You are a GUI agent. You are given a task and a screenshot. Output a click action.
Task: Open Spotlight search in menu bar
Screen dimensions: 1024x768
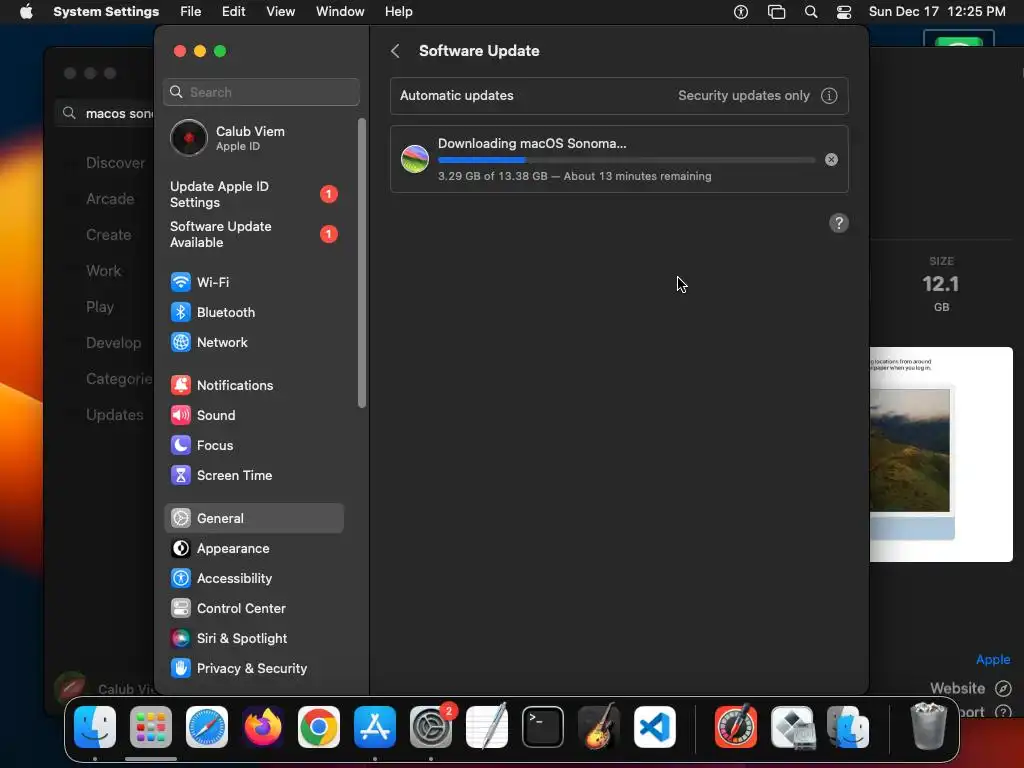tap(810, 12)
